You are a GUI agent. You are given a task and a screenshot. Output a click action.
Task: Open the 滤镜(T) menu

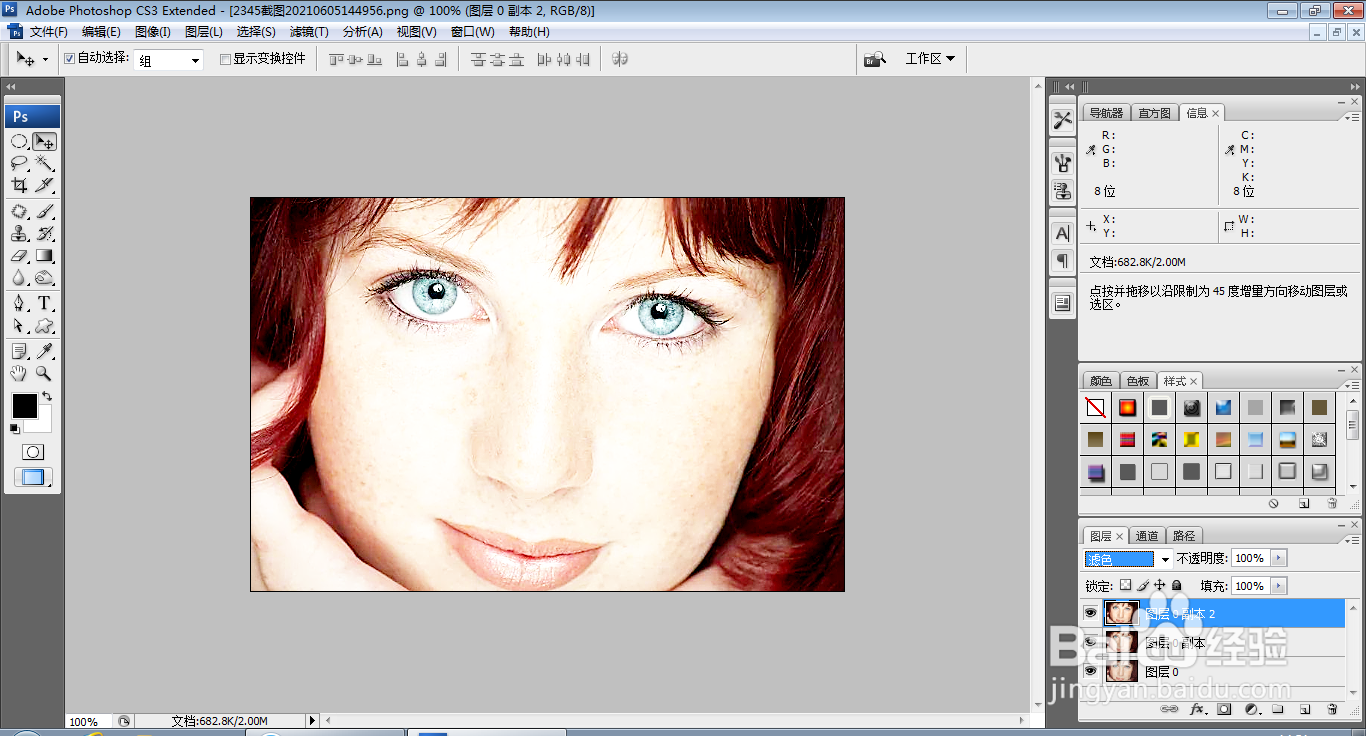309,32
